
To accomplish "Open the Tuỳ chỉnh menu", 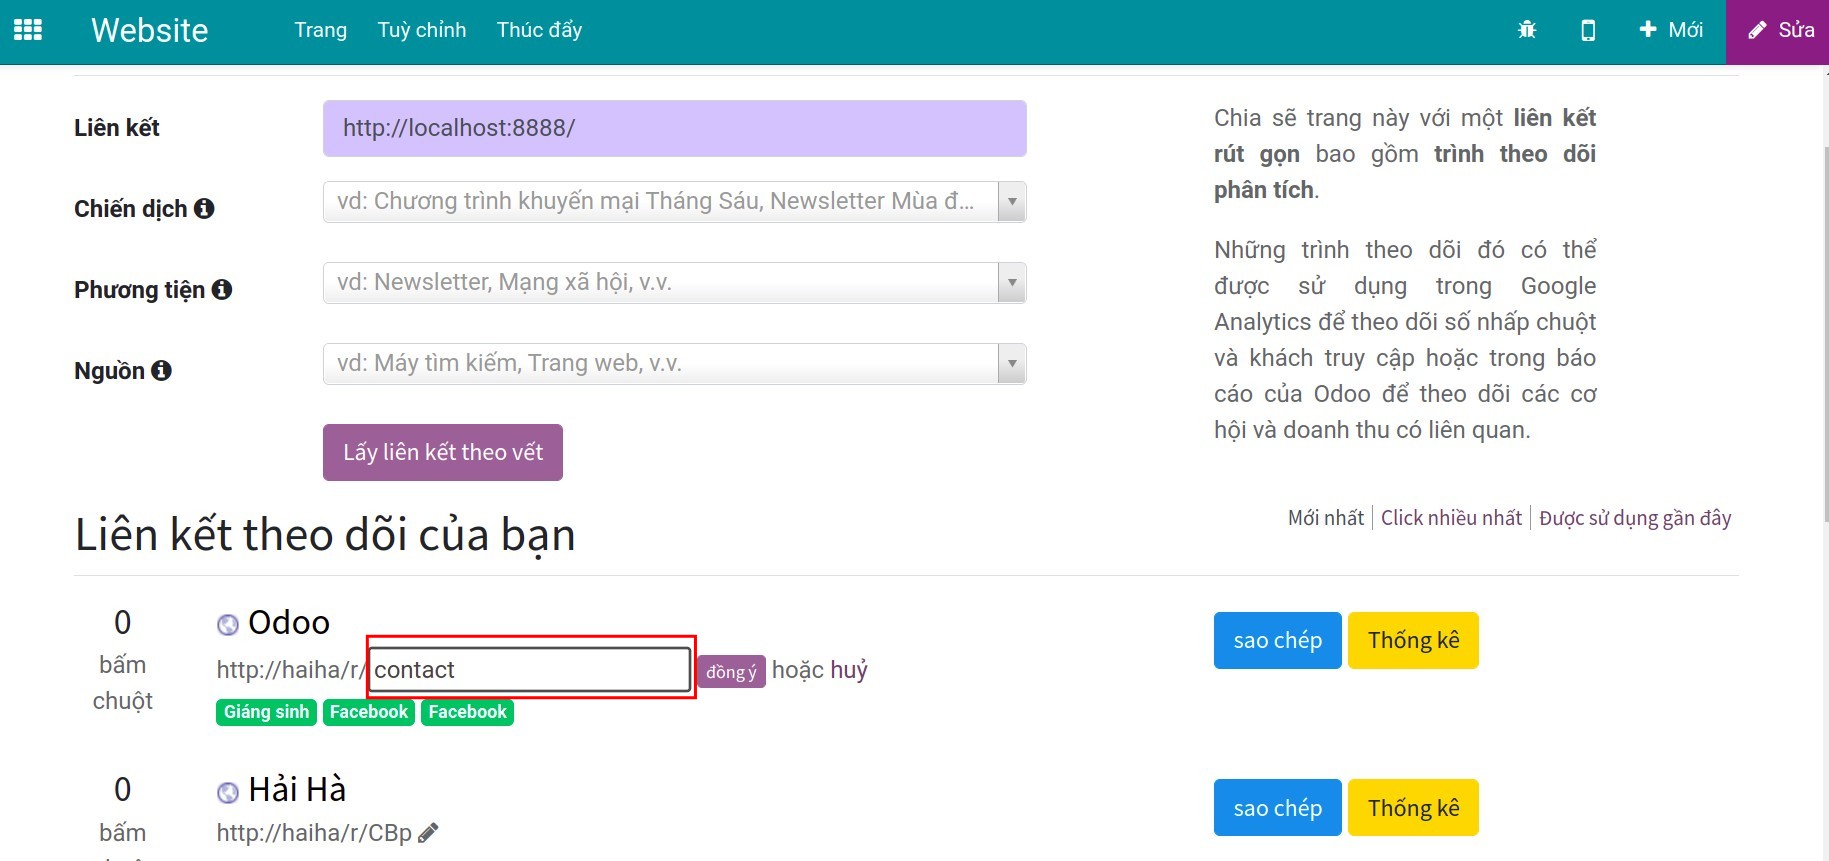I will (x=421, y=30).
